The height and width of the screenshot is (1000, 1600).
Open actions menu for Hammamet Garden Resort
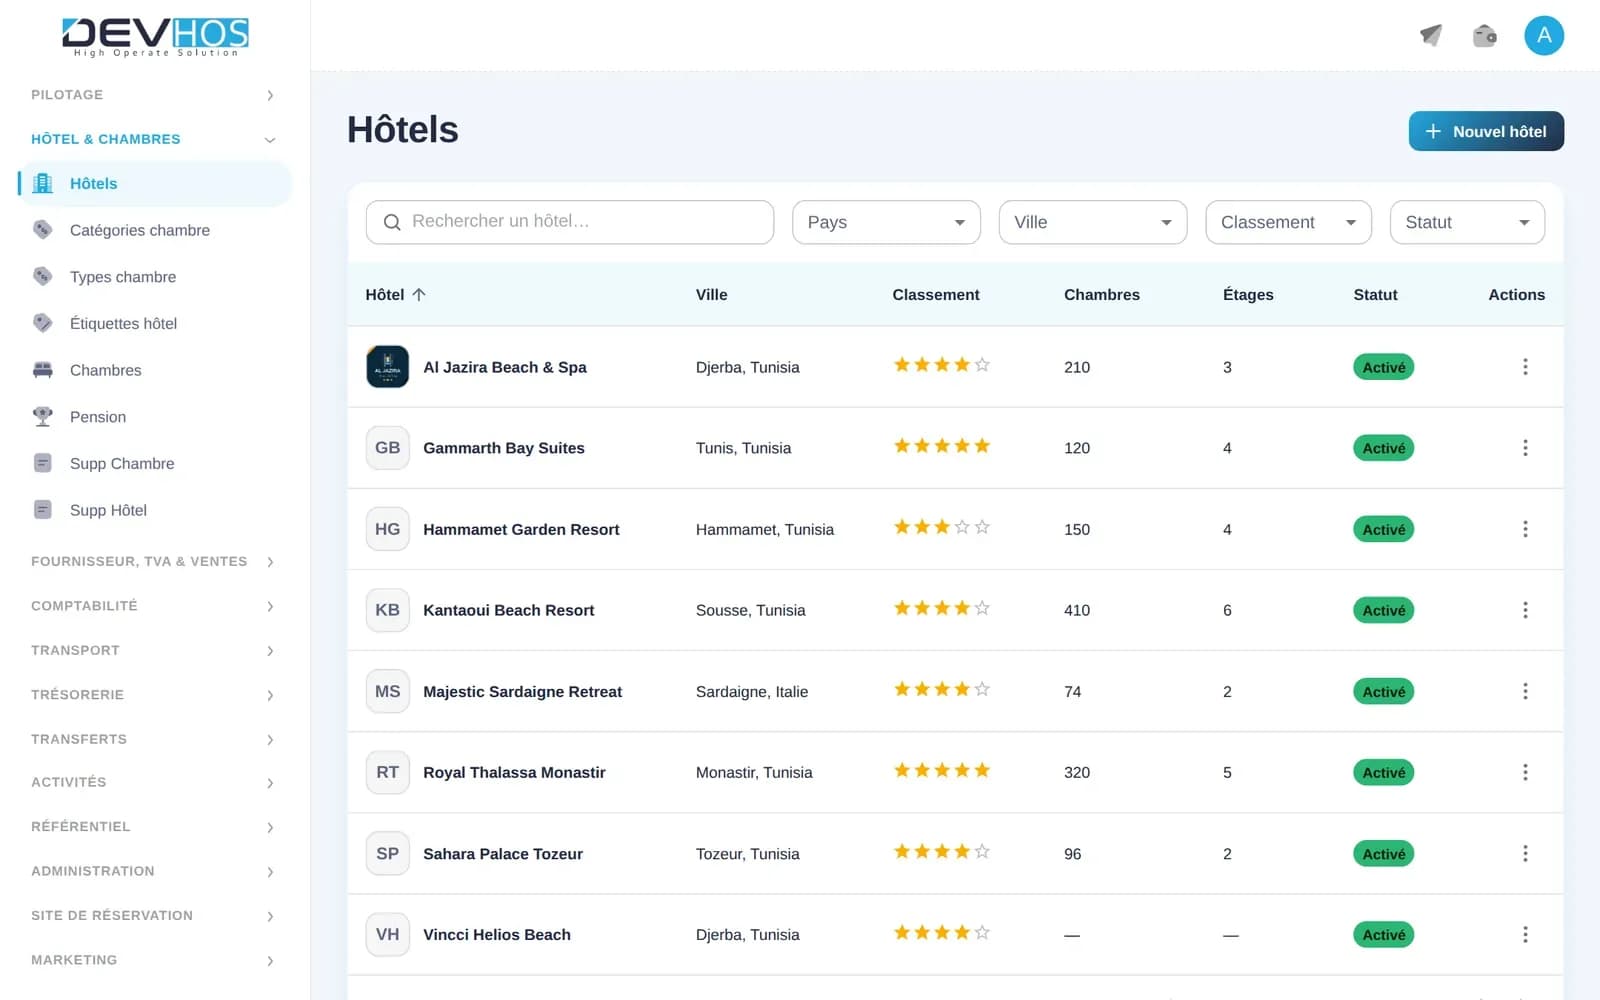tap(1525, 529)
